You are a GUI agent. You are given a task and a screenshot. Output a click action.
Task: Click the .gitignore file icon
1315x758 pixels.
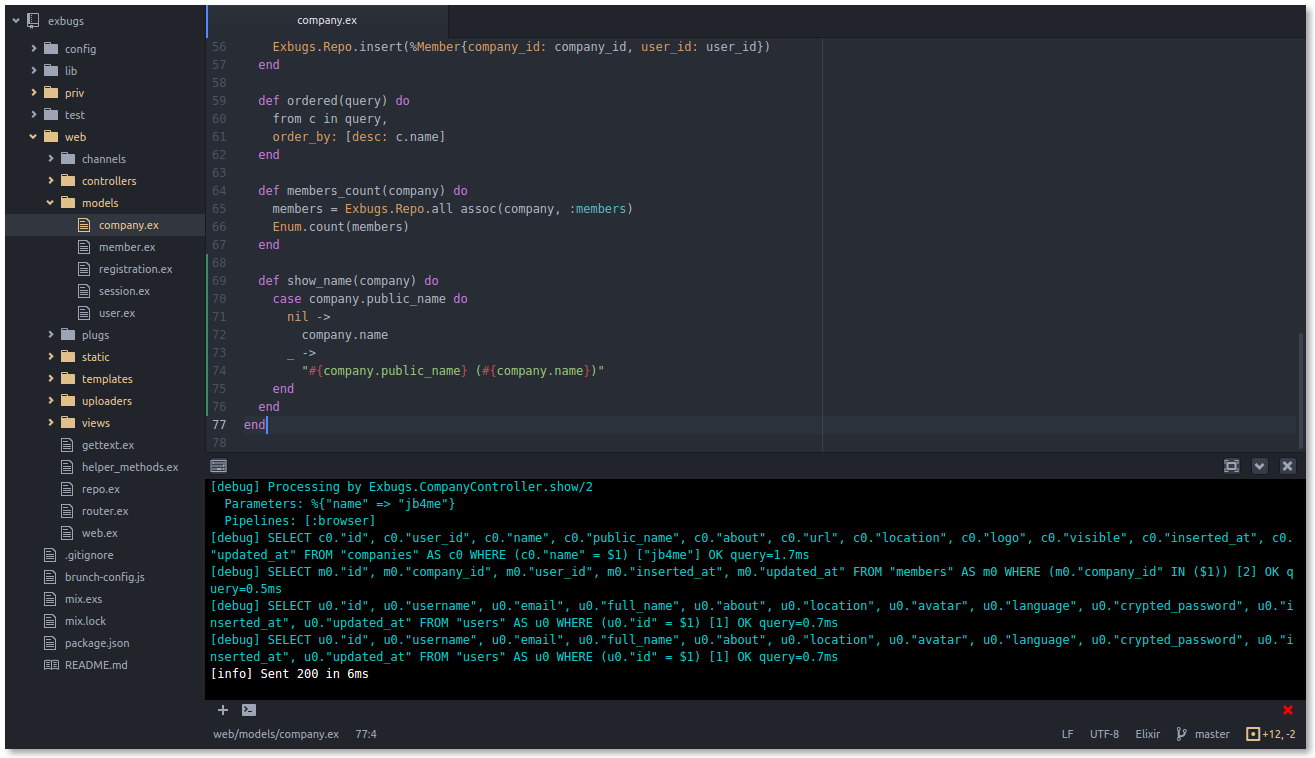click(51, 555)
